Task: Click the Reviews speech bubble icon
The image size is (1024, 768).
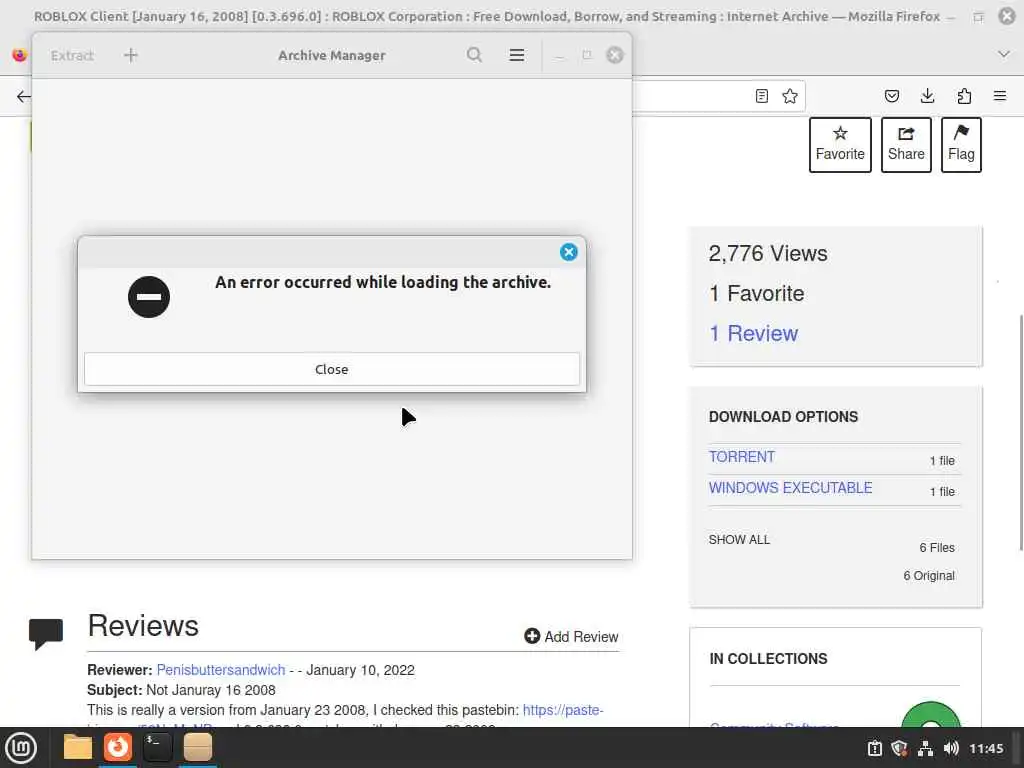Action: tap(46, 633)
